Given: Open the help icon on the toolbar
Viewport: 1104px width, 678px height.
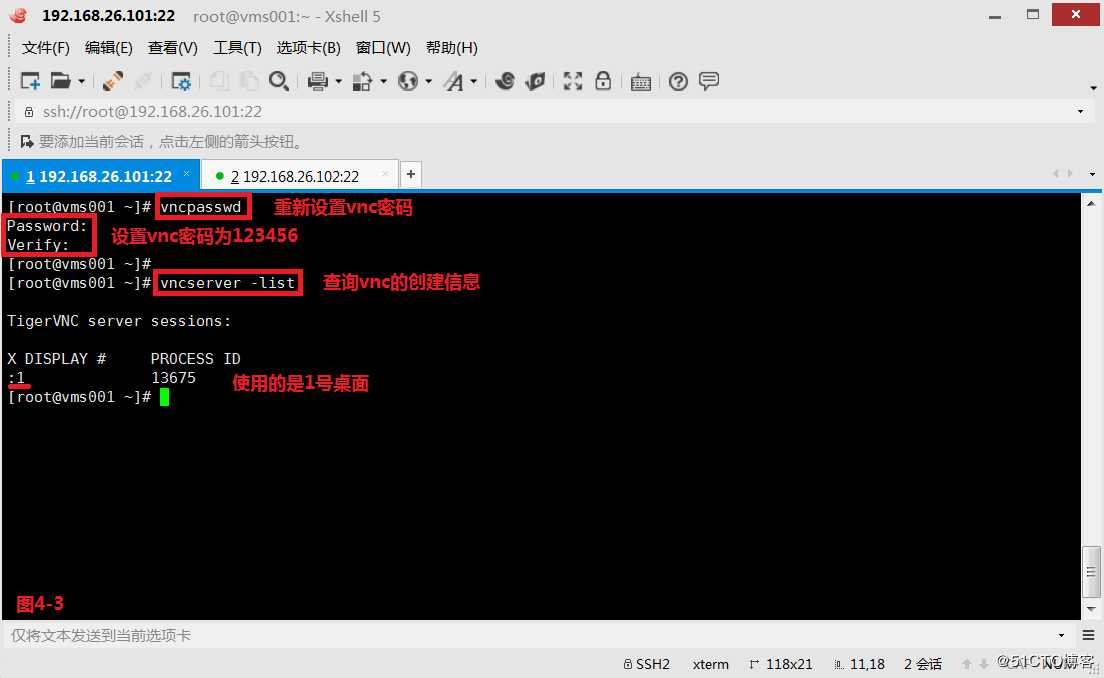Looking at the screenshot, I should click(678, 81).
